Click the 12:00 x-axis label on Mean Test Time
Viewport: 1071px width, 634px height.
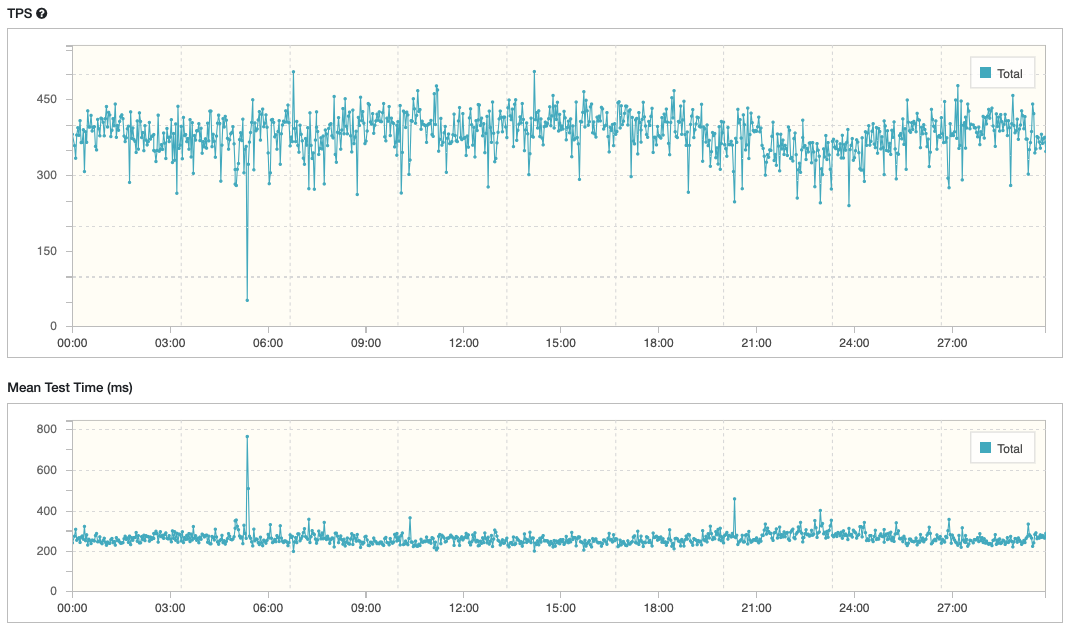pos(463,608)
